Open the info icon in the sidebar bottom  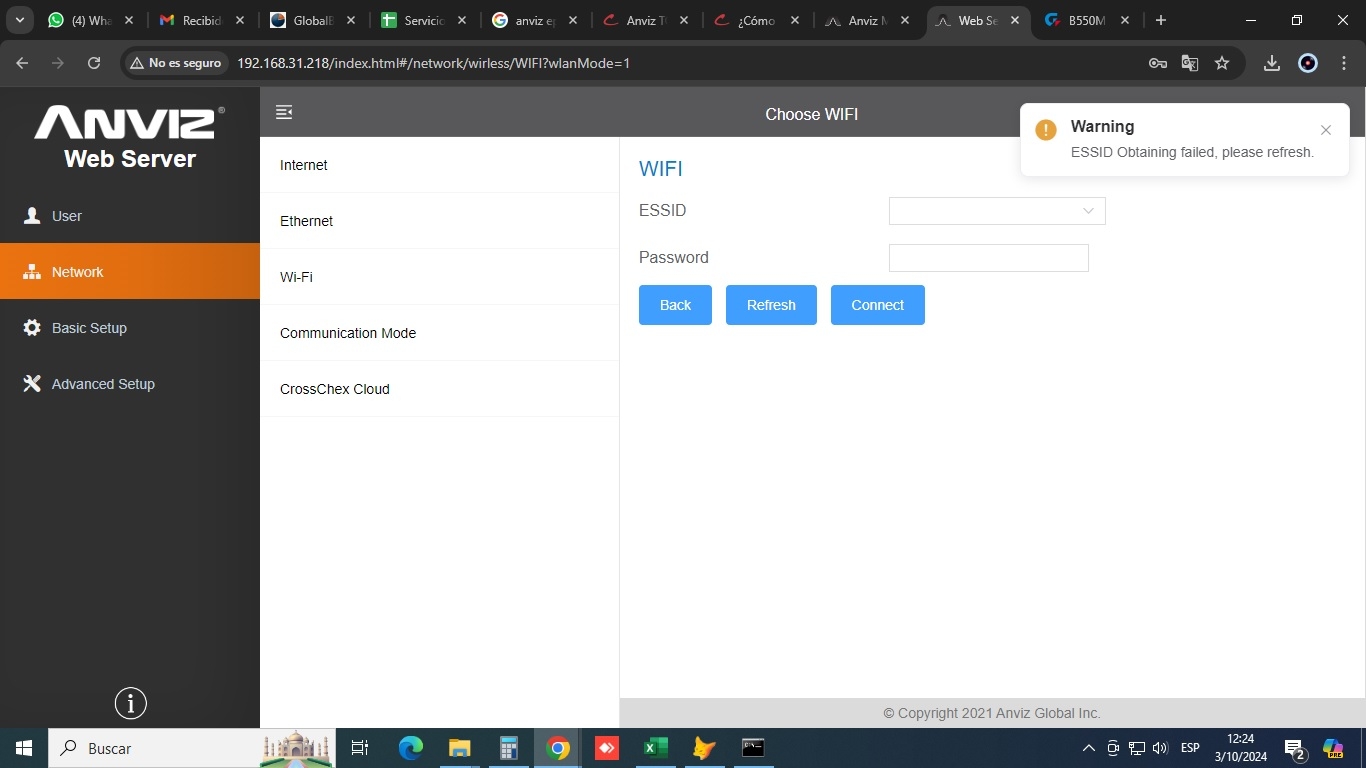tap(131, 703)
